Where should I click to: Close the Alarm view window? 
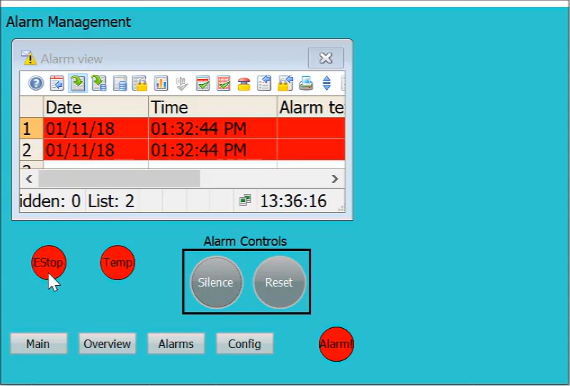(326, 58)
